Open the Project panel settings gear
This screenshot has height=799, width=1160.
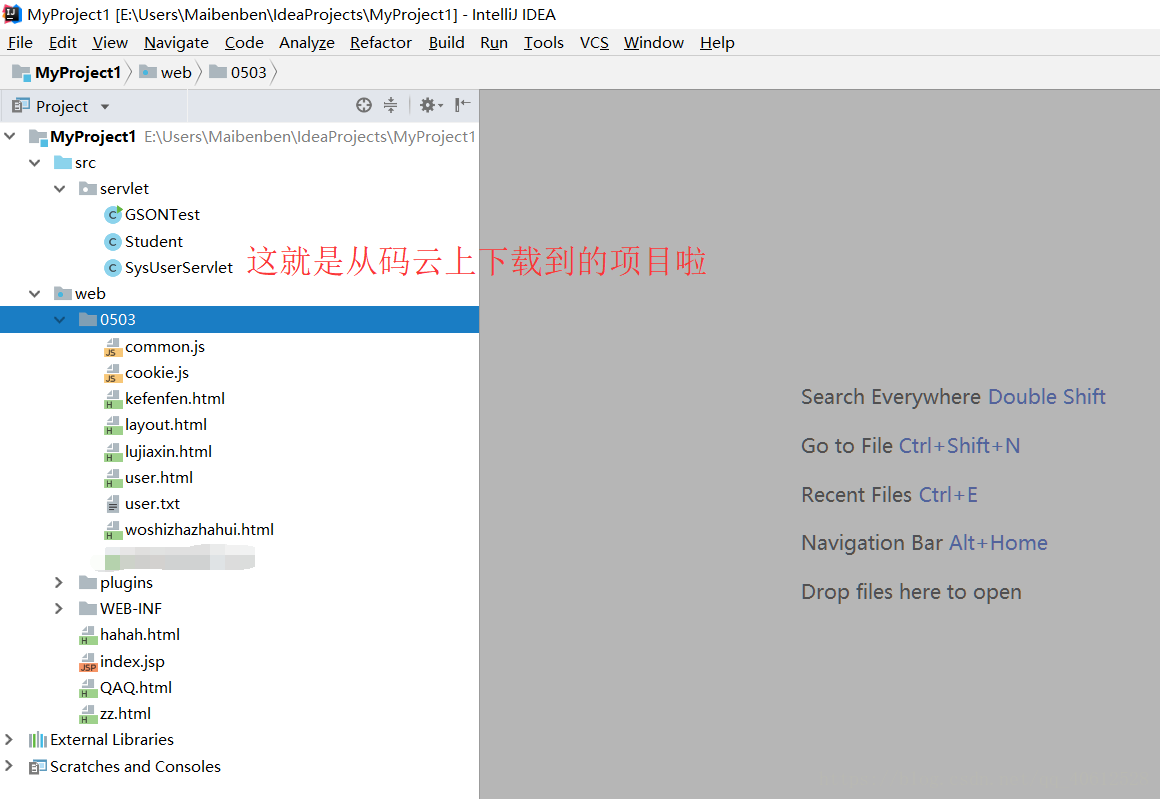coord(431,106)
